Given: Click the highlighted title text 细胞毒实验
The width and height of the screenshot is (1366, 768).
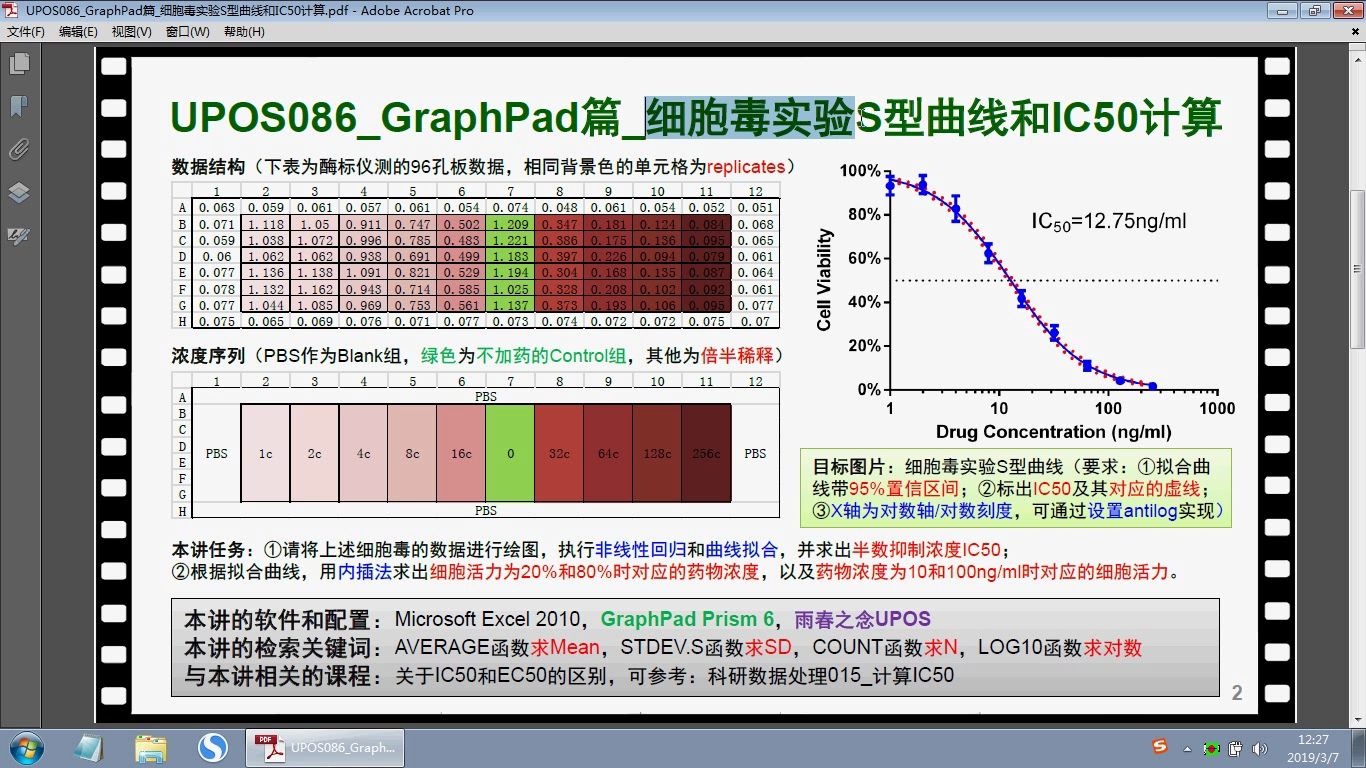Looking at the screenshot, I should [750, 118].
